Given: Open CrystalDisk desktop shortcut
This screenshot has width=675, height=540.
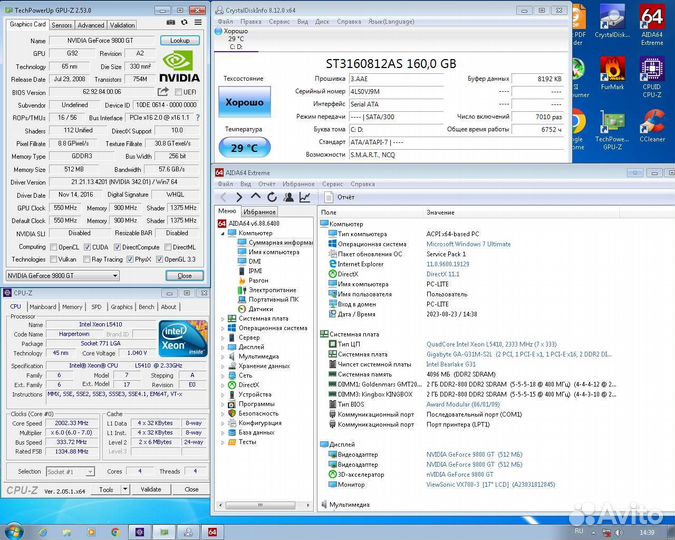Looking at the screenshot, I should [x=612, y=22].
